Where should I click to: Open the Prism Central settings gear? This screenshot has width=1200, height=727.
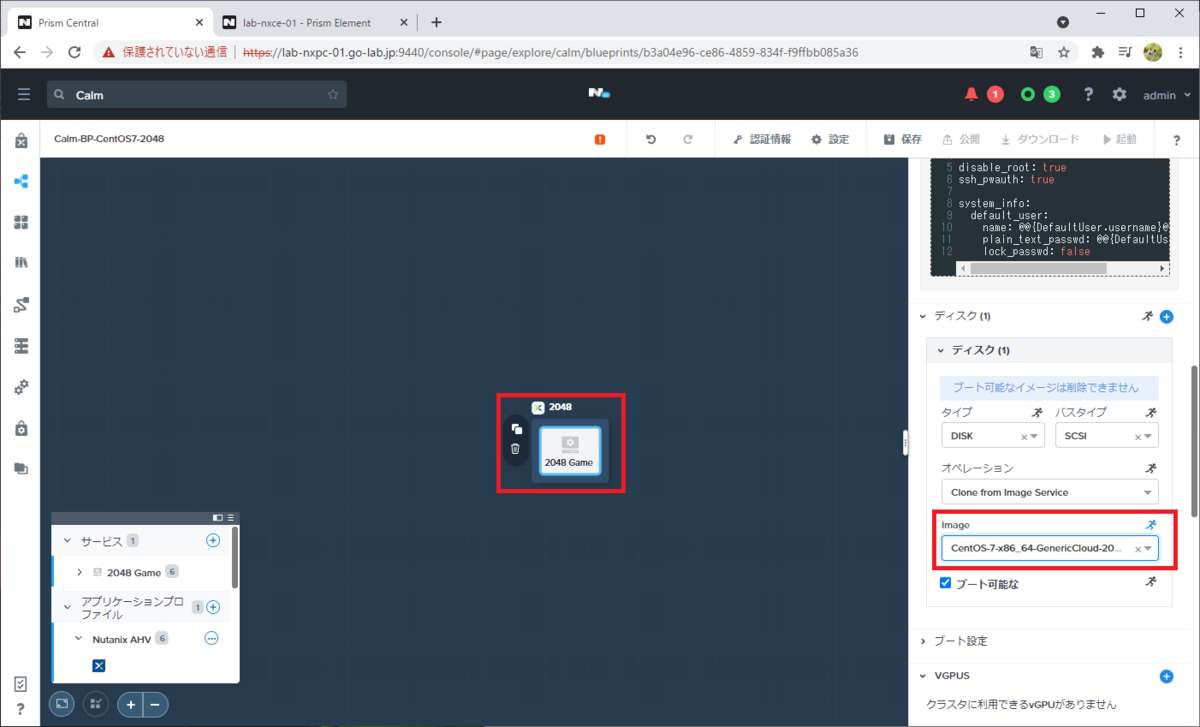click(x=1119, y=94)
